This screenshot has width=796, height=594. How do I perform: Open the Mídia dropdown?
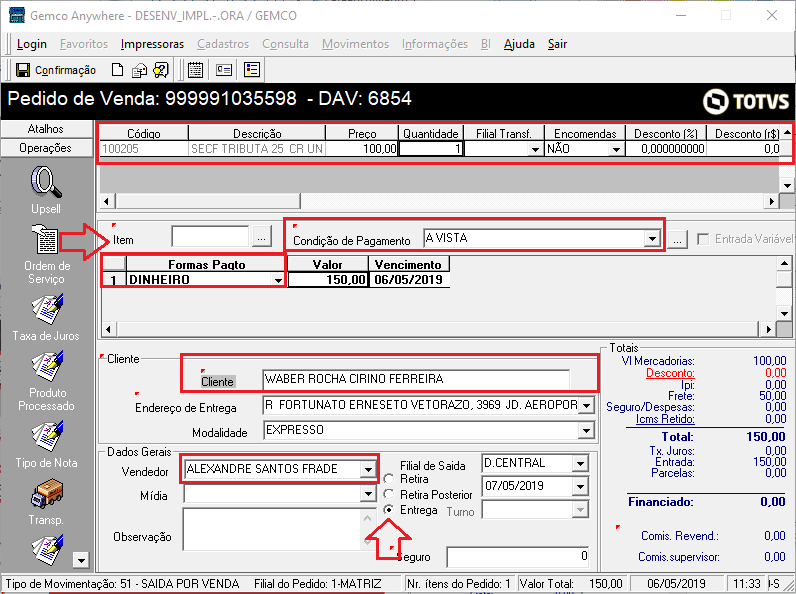368,493
